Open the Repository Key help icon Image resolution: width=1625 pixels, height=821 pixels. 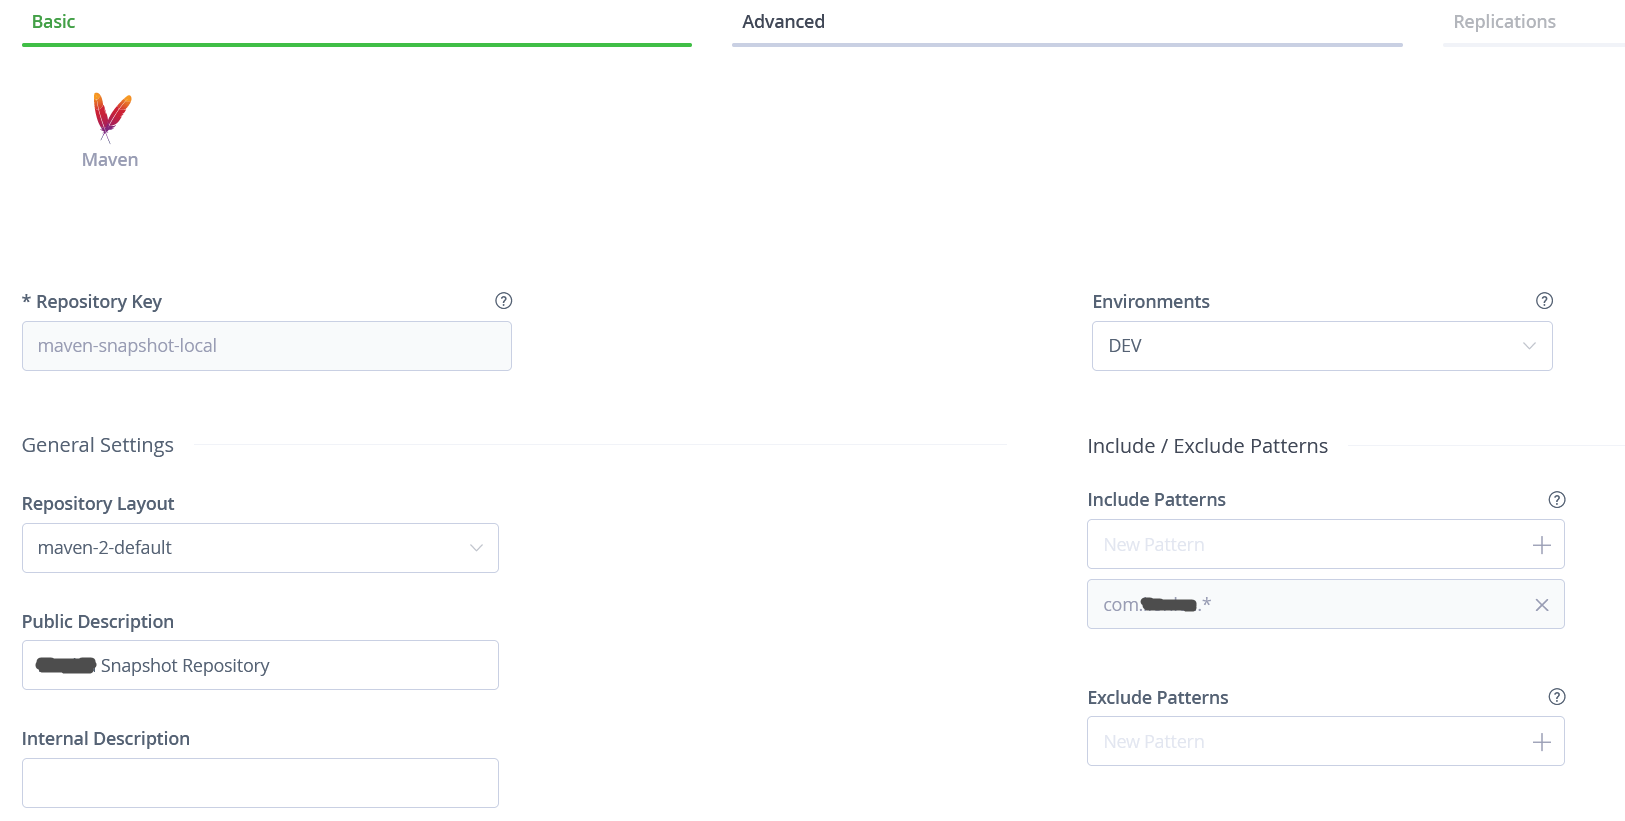504,301
